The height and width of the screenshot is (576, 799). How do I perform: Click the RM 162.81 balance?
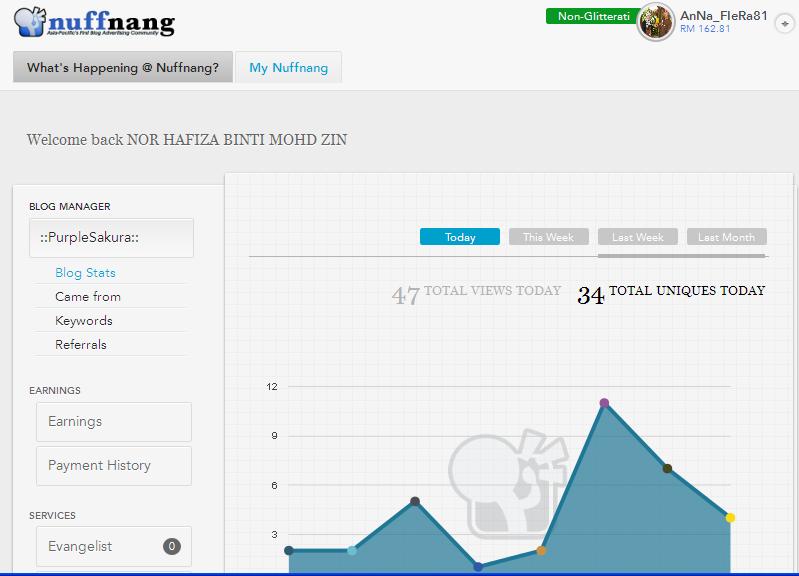tap(705, 29)
